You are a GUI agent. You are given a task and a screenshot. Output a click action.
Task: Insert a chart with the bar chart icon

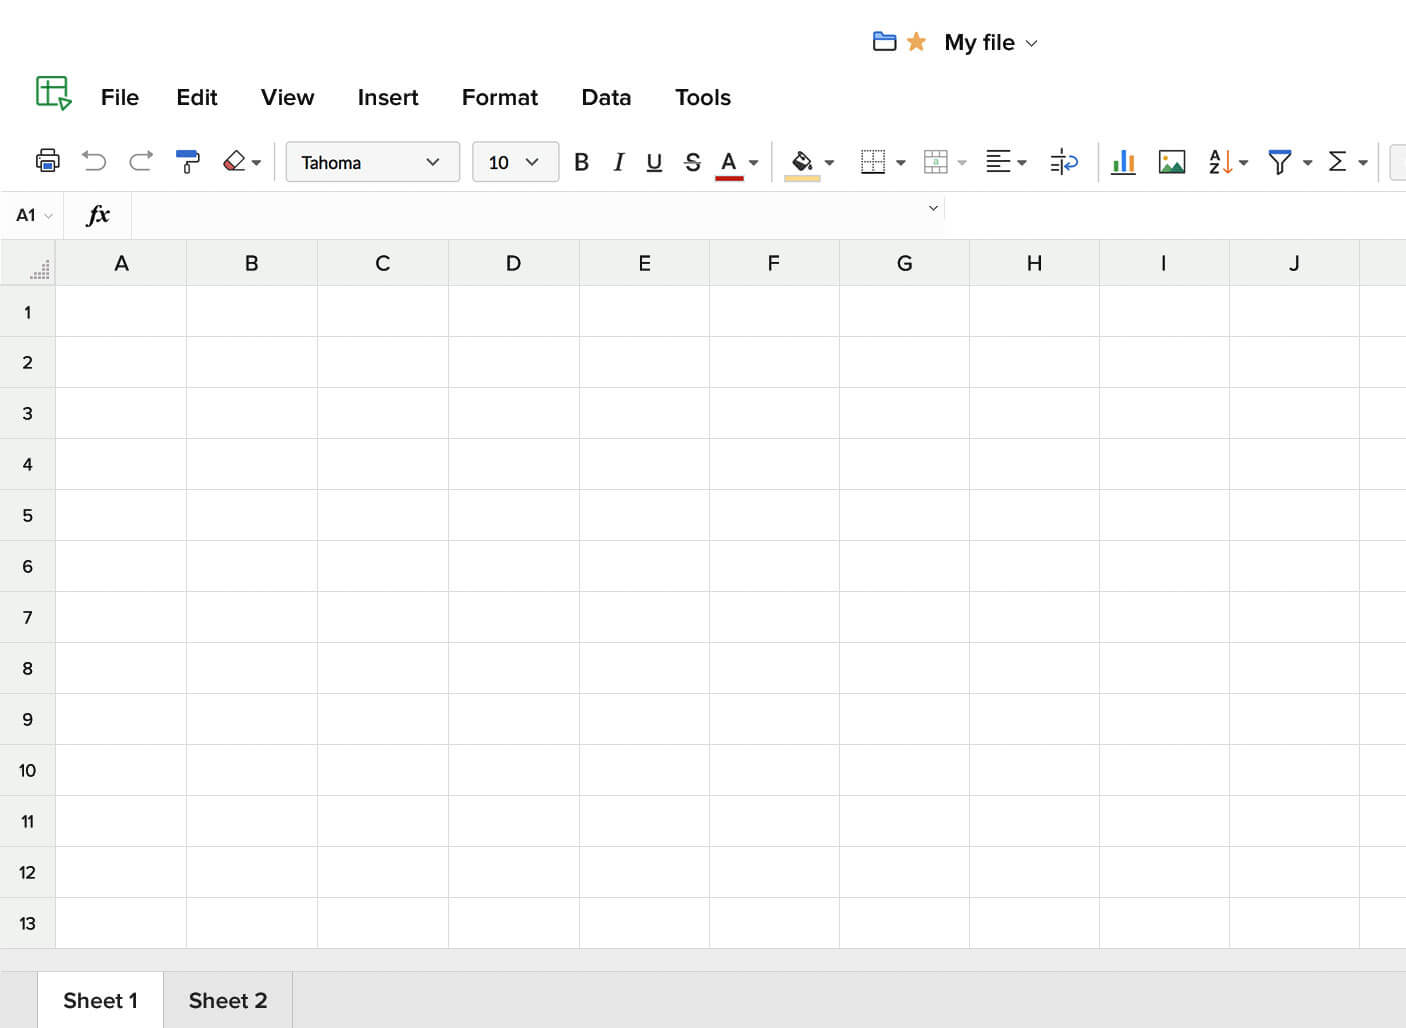pyautogui.click(x=1123, y=162)
